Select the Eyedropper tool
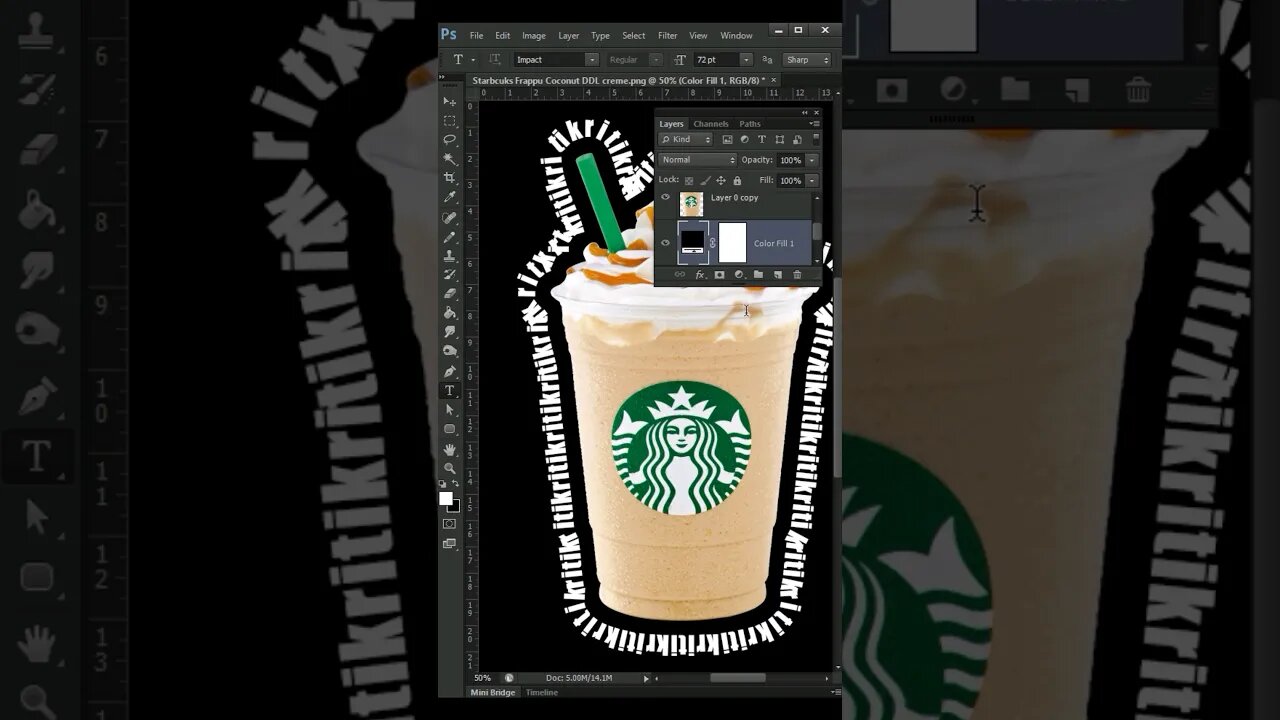Screen dimensions: 1280x720 (450, 197)
